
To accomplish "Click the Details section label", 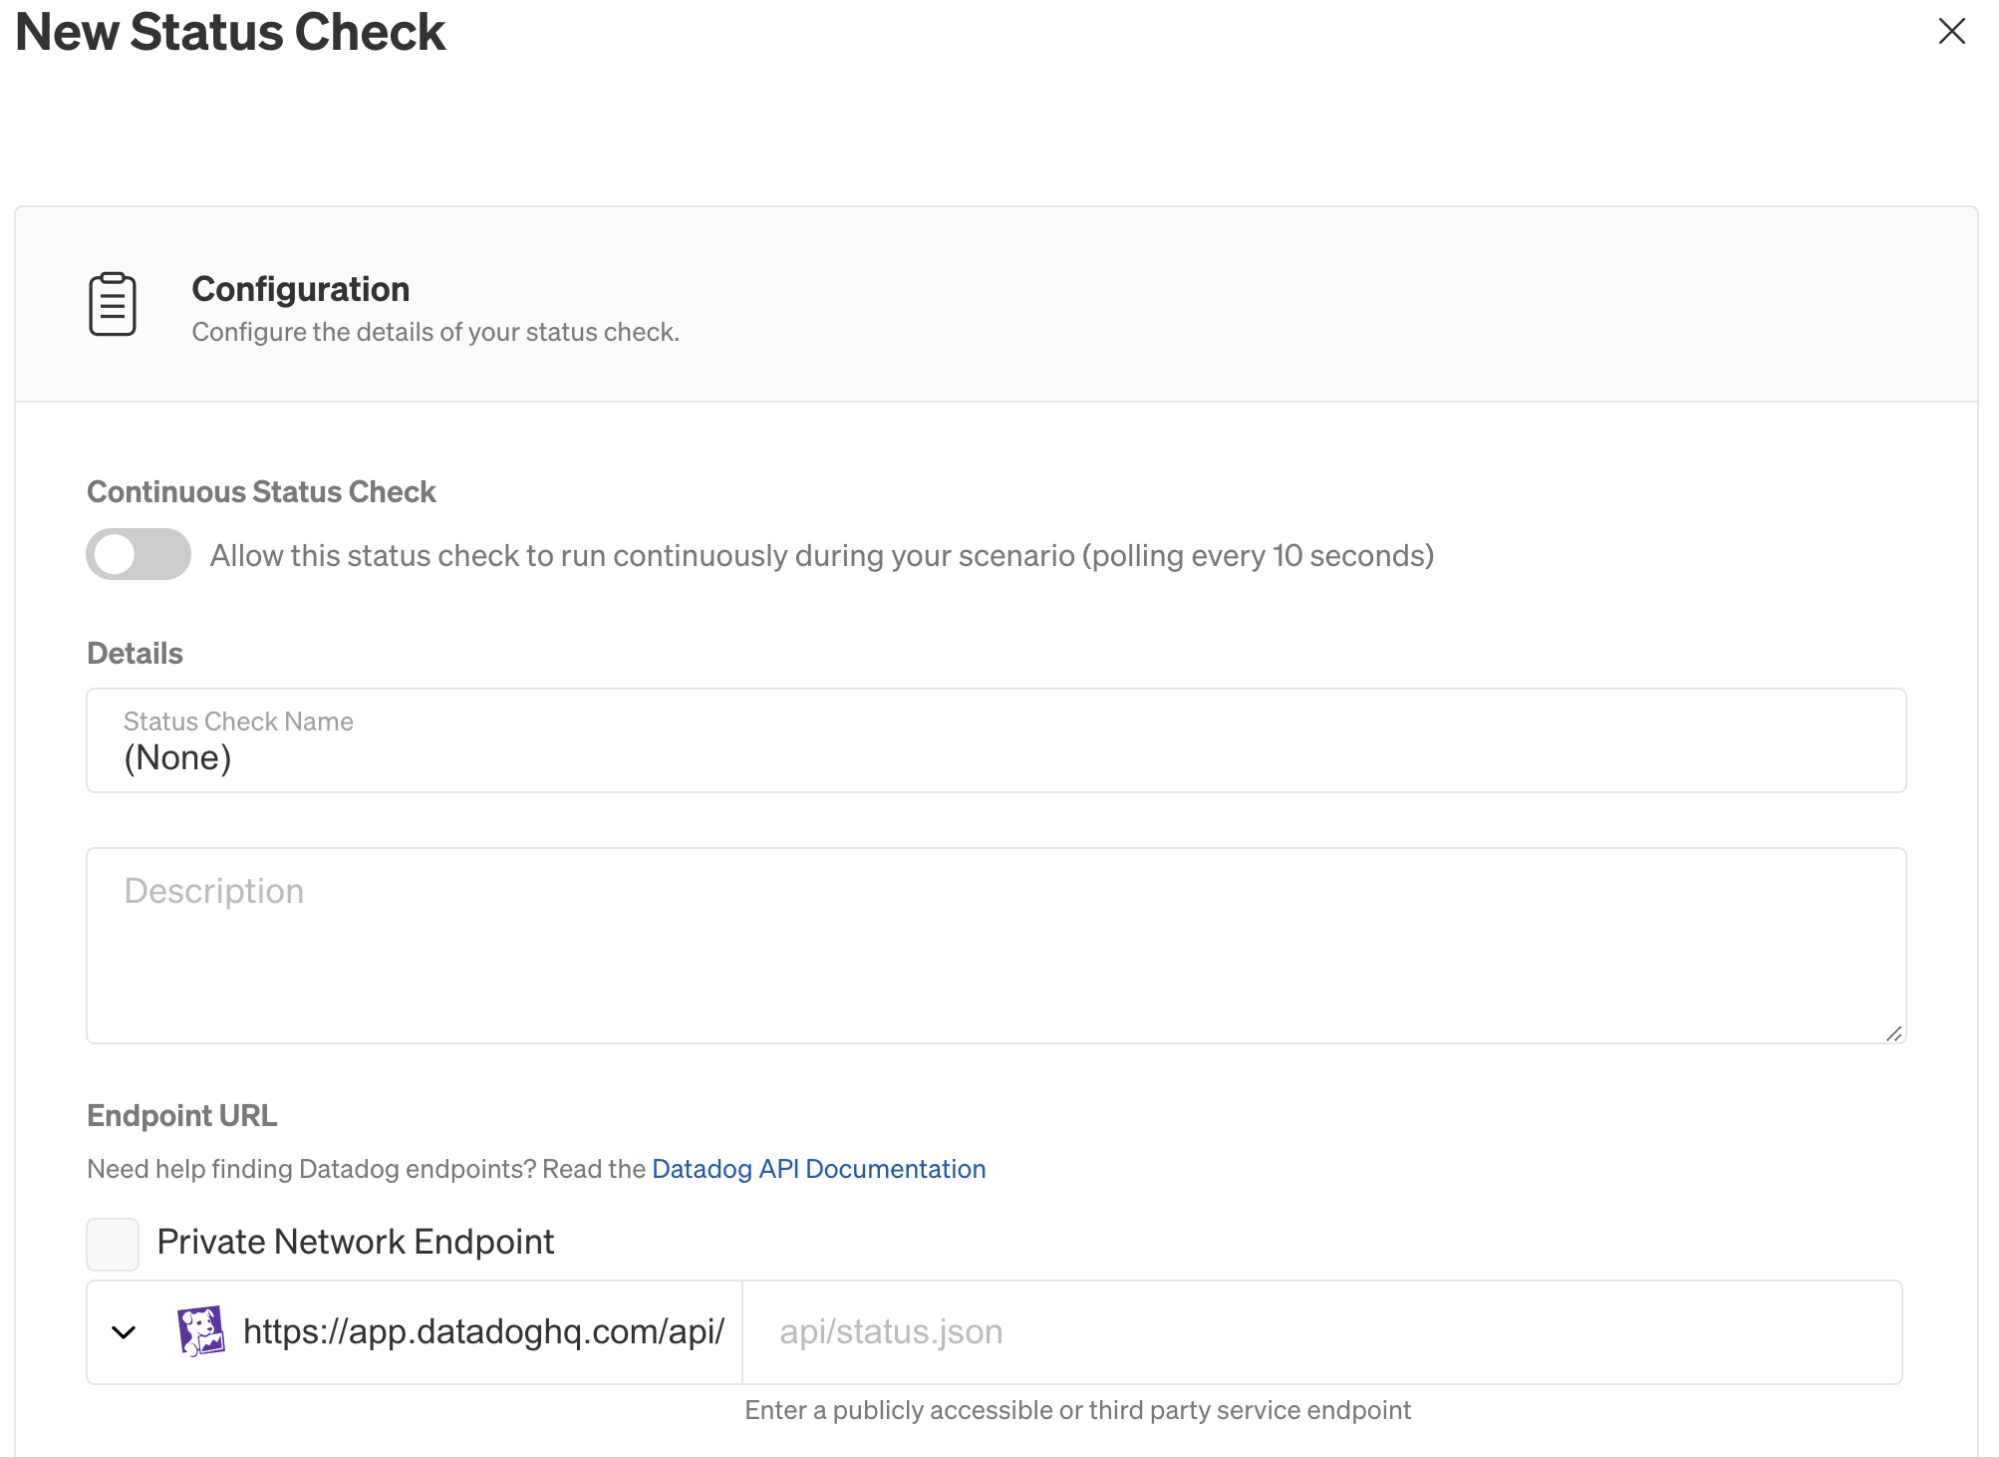I will point(135,653).
